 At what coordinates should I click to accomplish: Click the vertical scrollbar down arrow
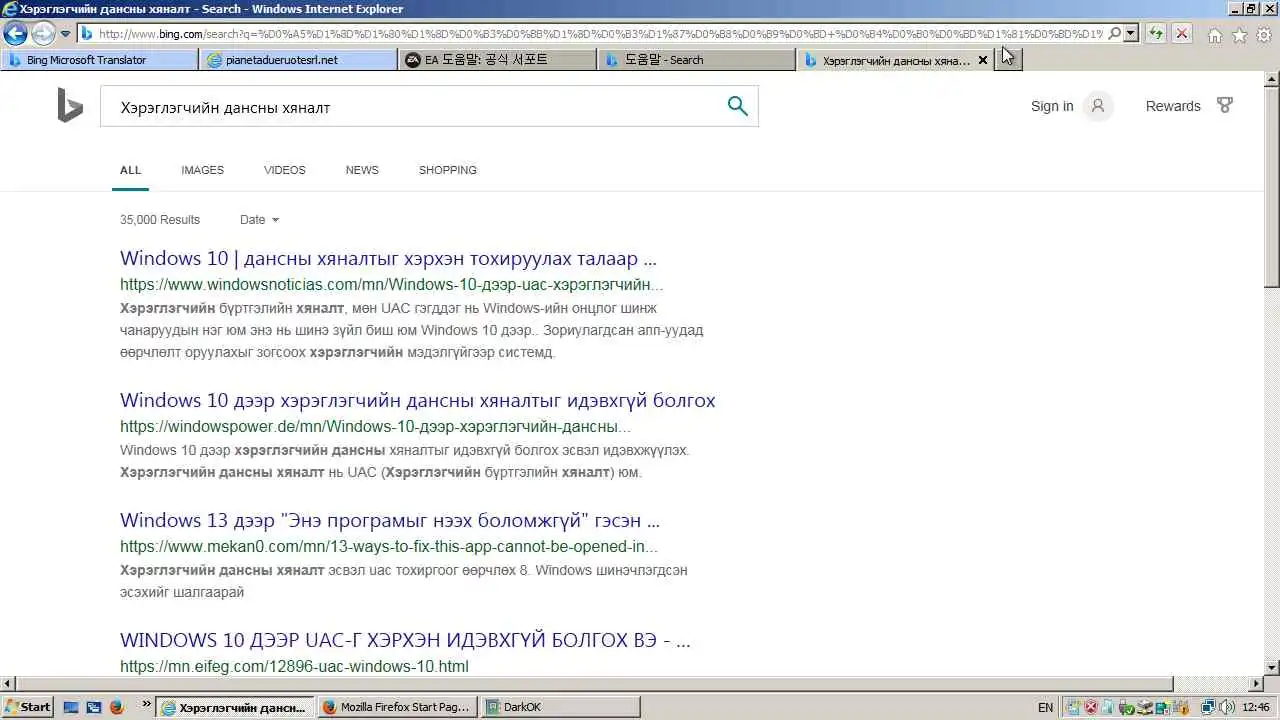coord(1272,668)
